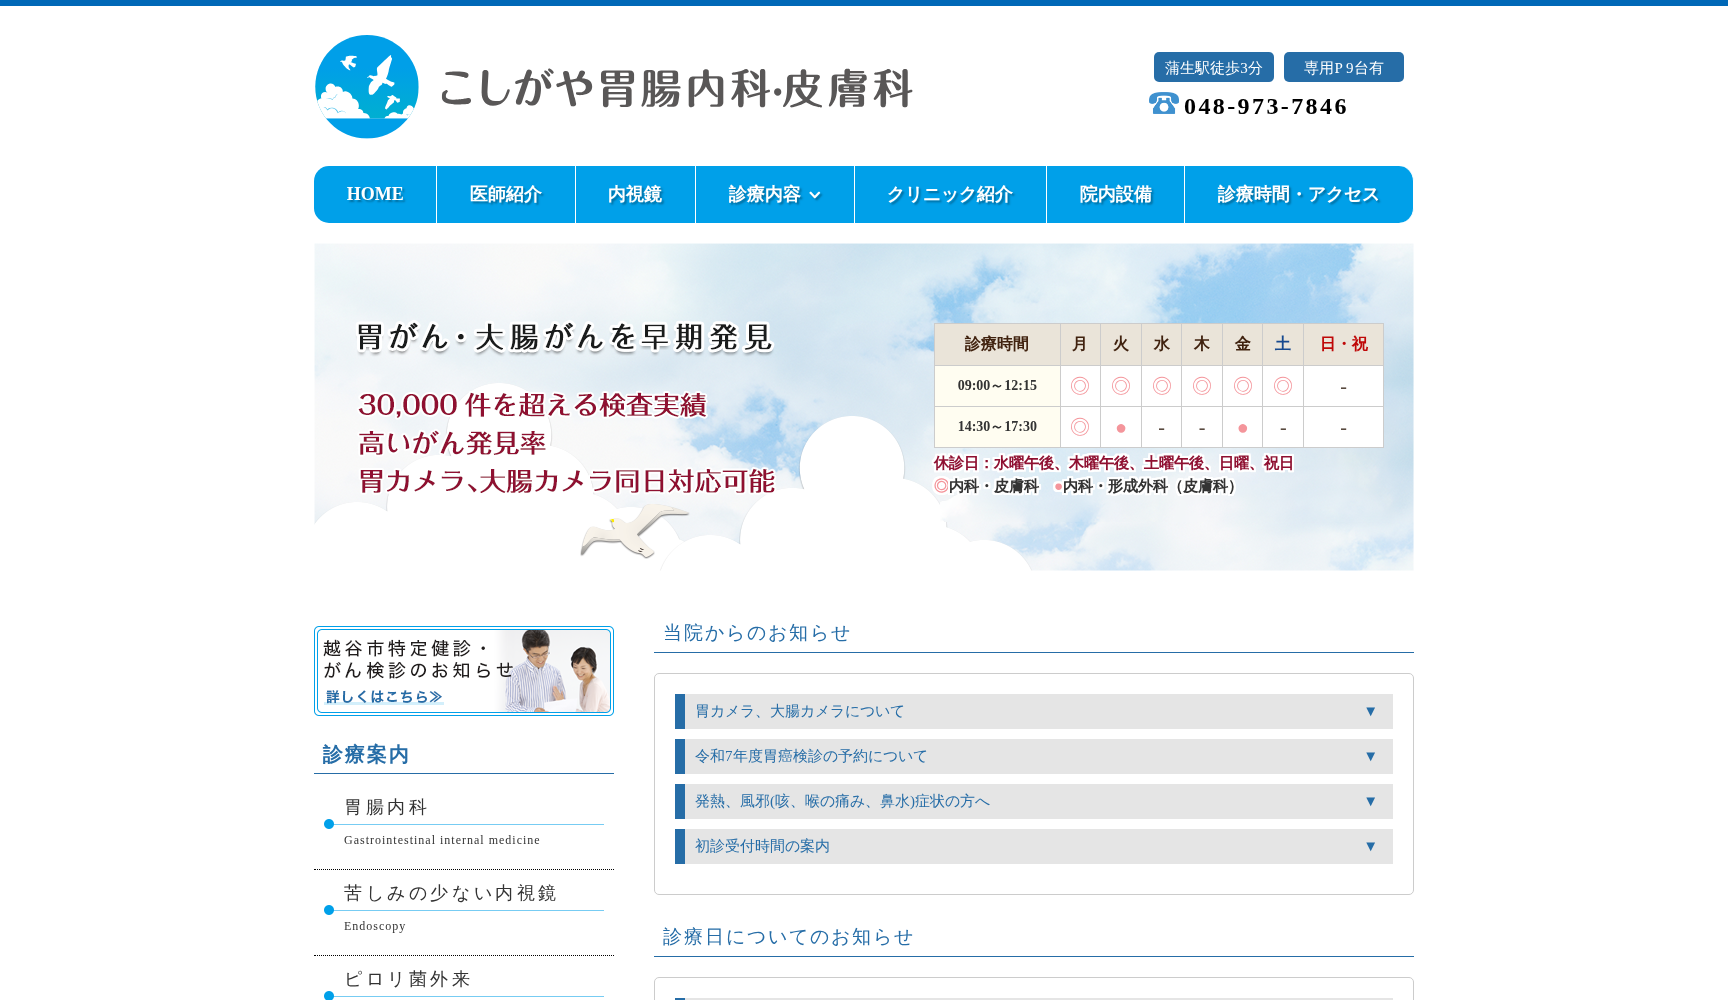Expand the 診療内容 navigation dropdown
This screenshot has height=1000, width=1728.
[774, 194]
